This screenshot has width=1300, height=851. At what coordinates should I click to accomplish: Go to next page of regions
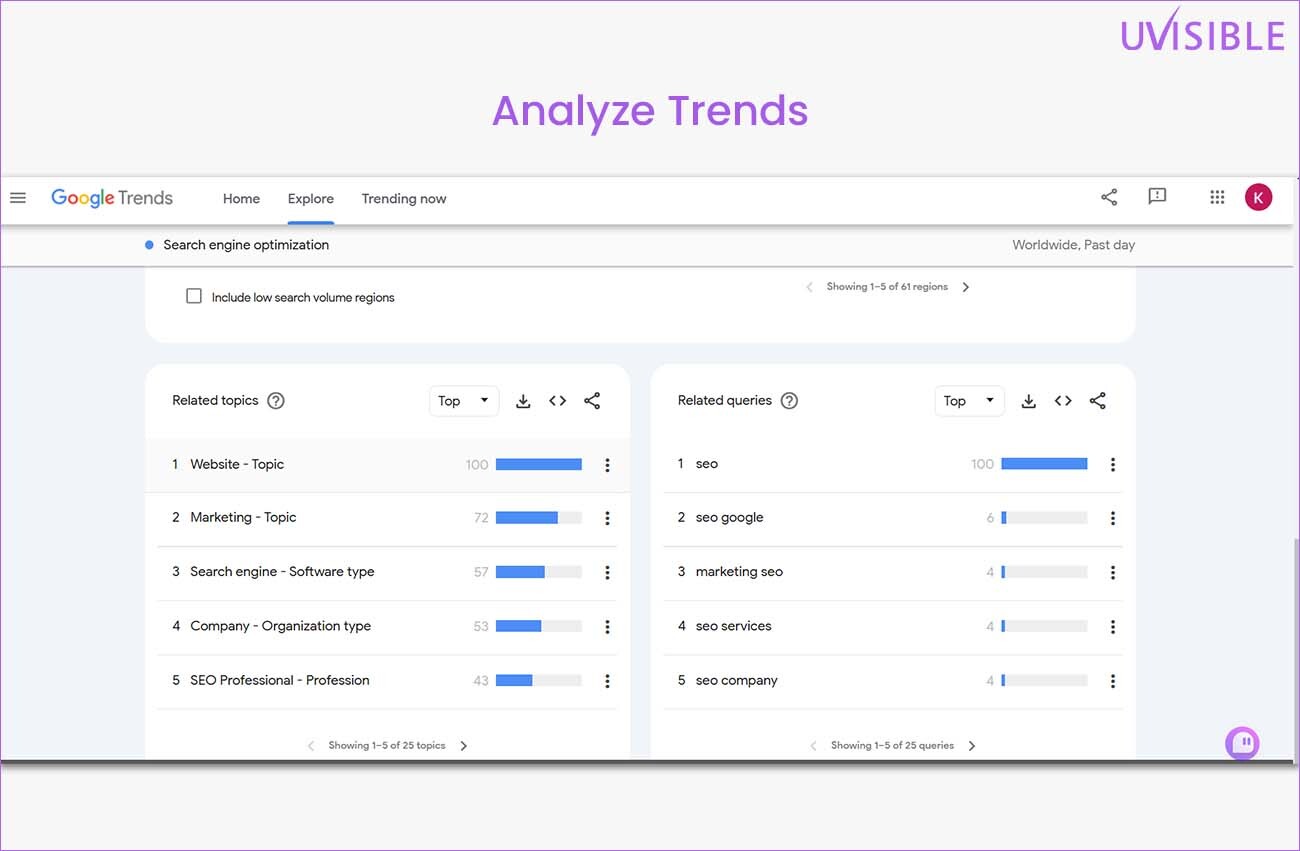click(x=965, y=287)
